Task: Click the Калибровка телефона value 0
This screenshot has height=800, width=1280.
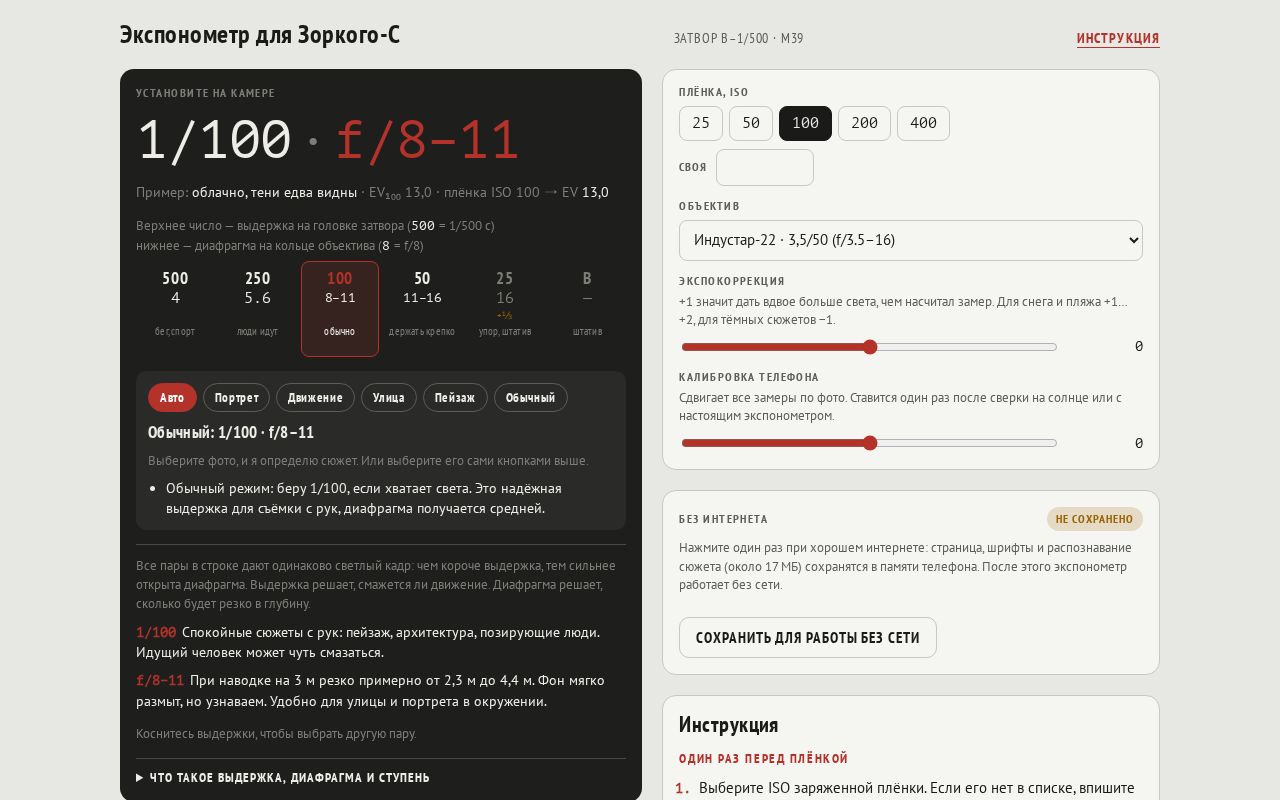Action: coord(1139,443)
